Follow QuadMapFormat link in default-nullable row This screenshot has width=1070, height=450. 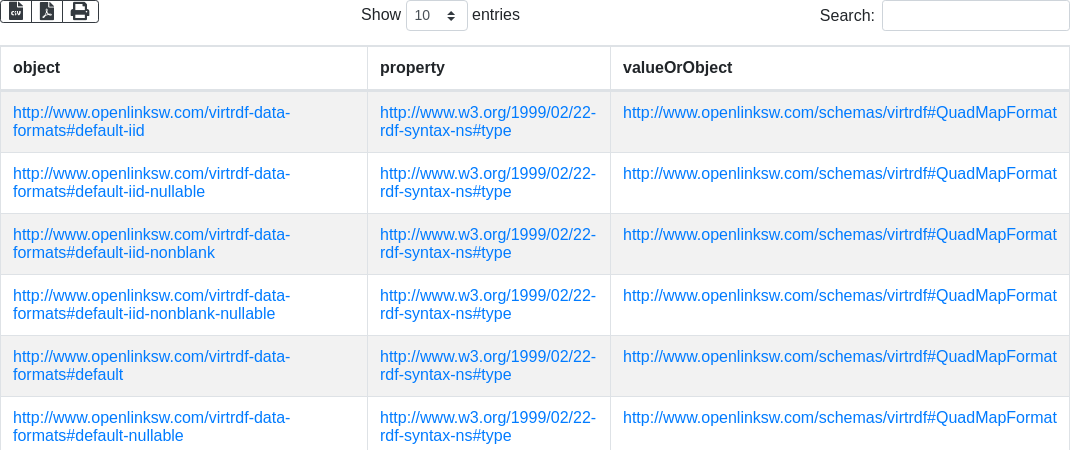pyautogui.click(x=839, y=418)
